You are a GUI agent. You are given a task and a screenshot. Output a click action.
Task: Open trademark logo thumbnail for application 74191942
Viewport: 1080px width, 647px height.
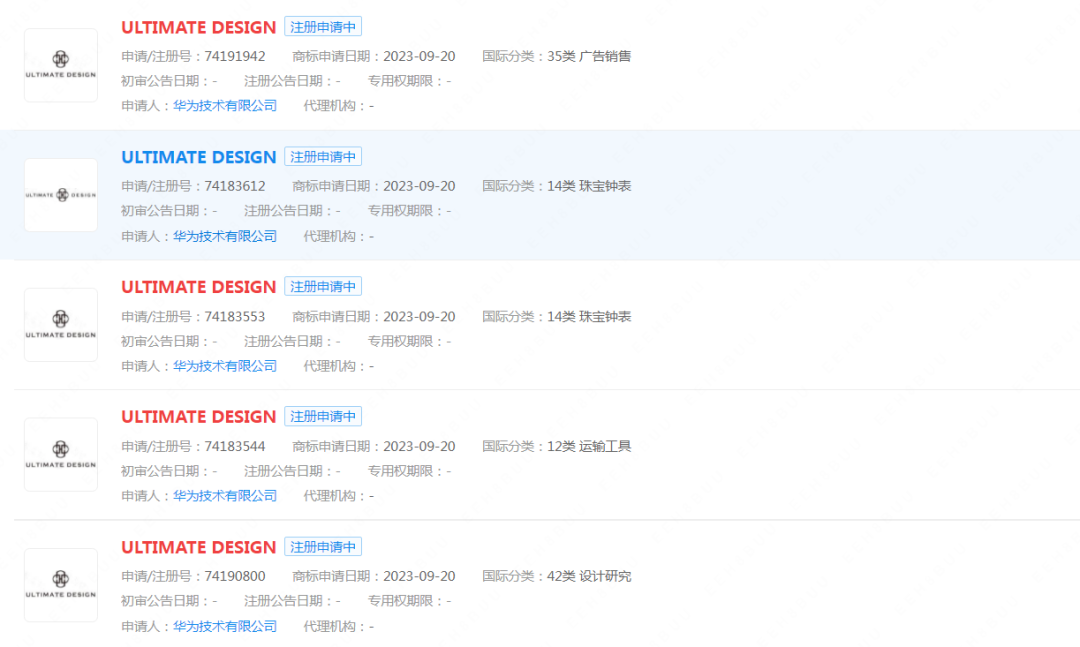61,65
